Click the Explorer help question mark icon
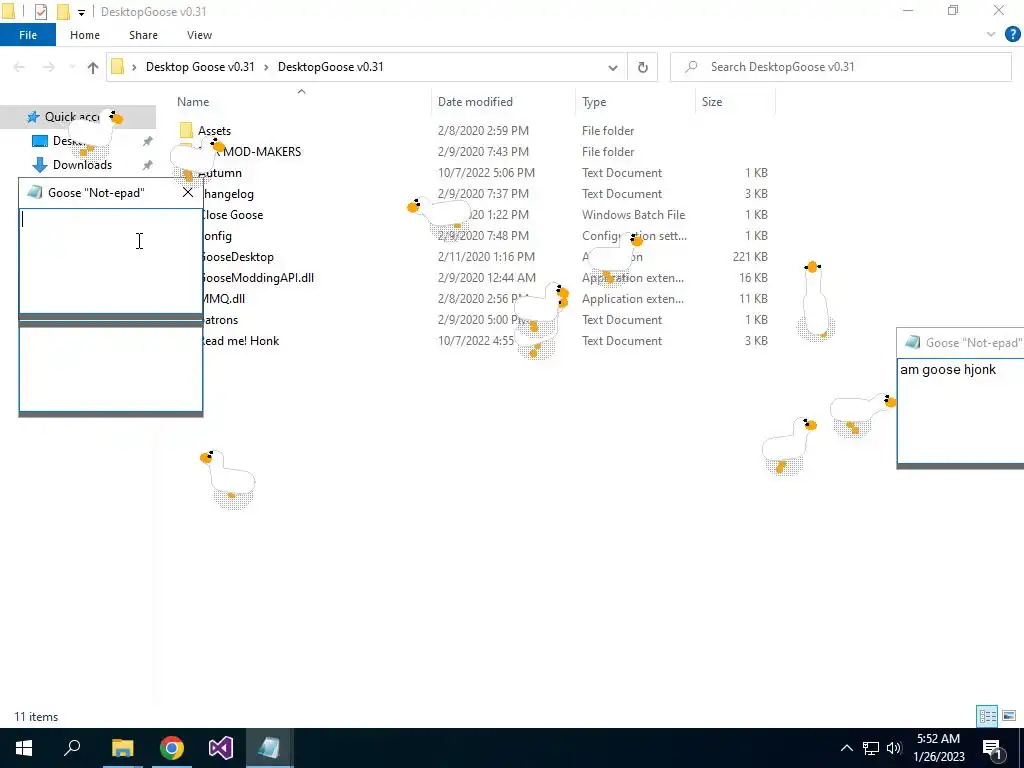The image size is (1024, 768). [1012, 35]
